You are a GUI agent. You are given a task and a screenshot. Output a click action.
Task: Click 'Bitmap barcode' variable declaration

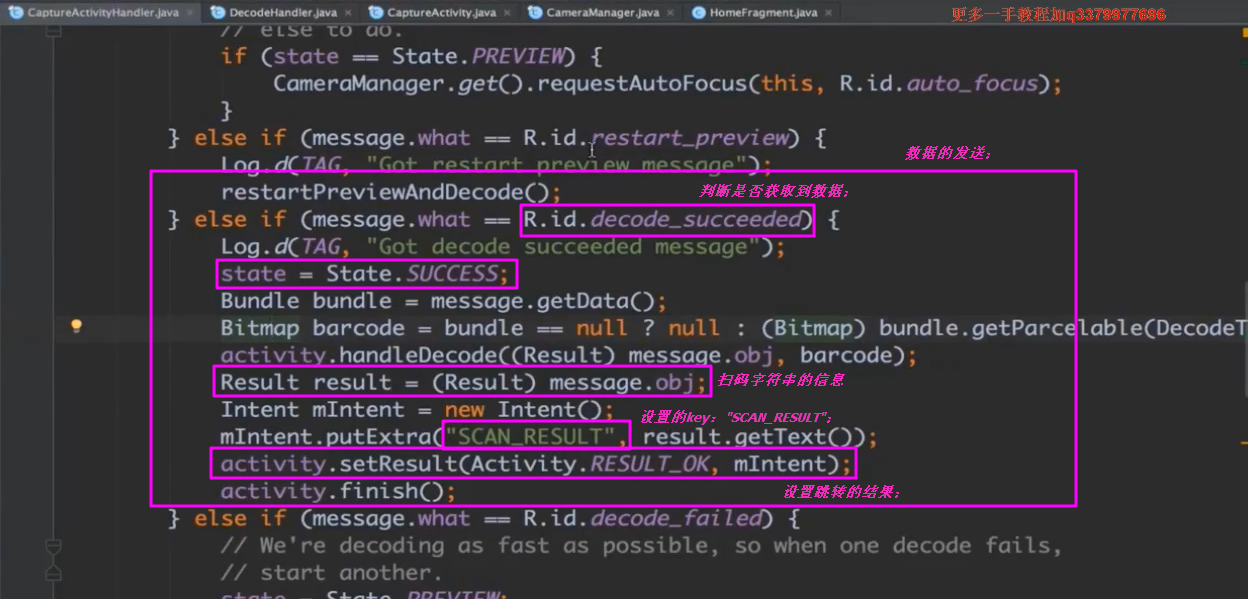[x=313, y=327]
